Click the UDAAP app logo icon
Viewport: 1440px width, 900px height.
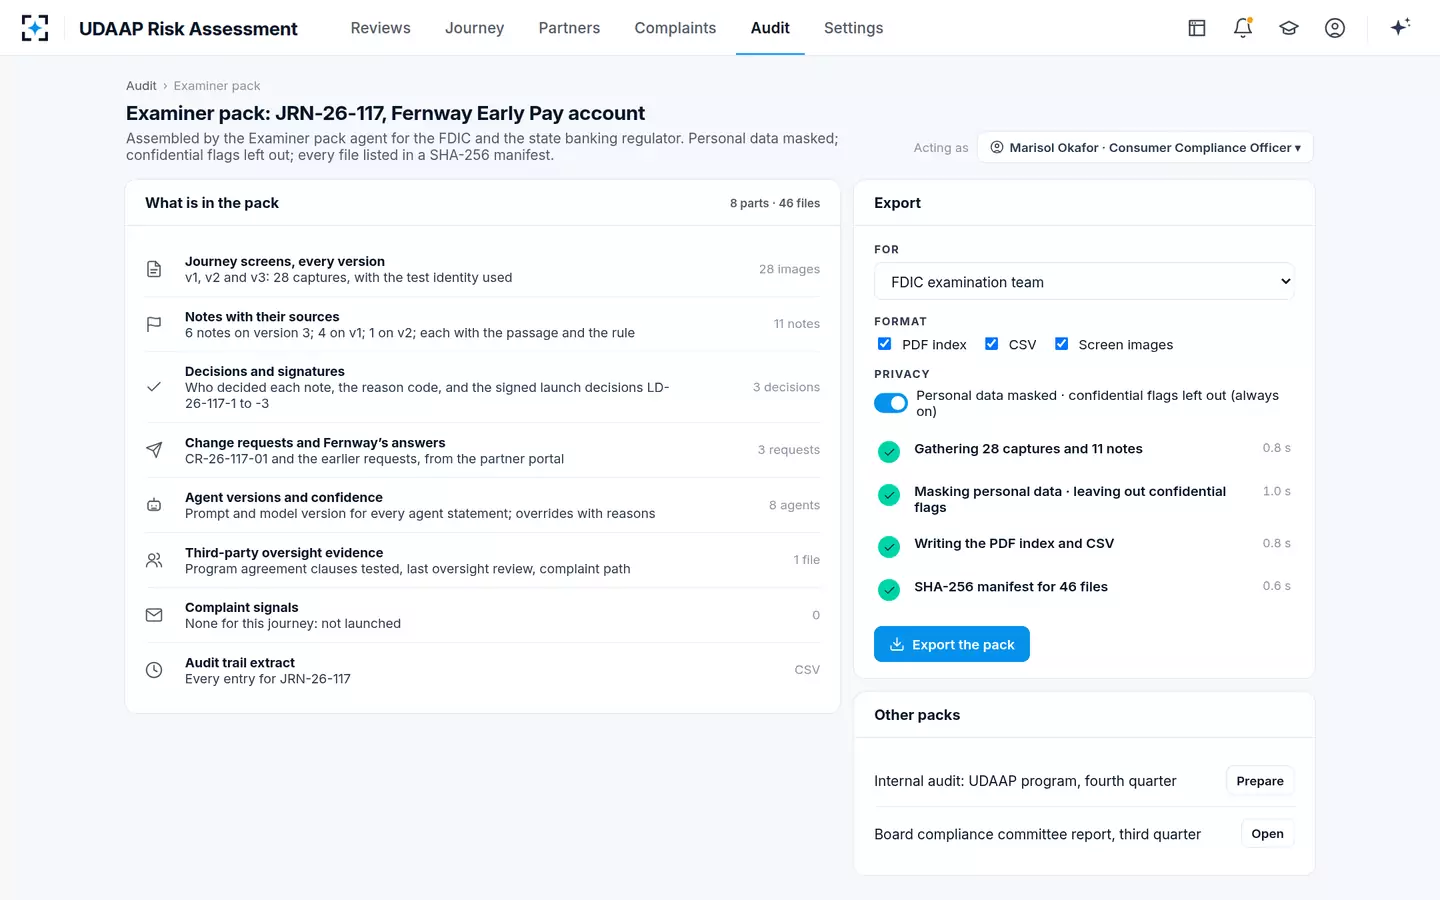coord(35,28)
